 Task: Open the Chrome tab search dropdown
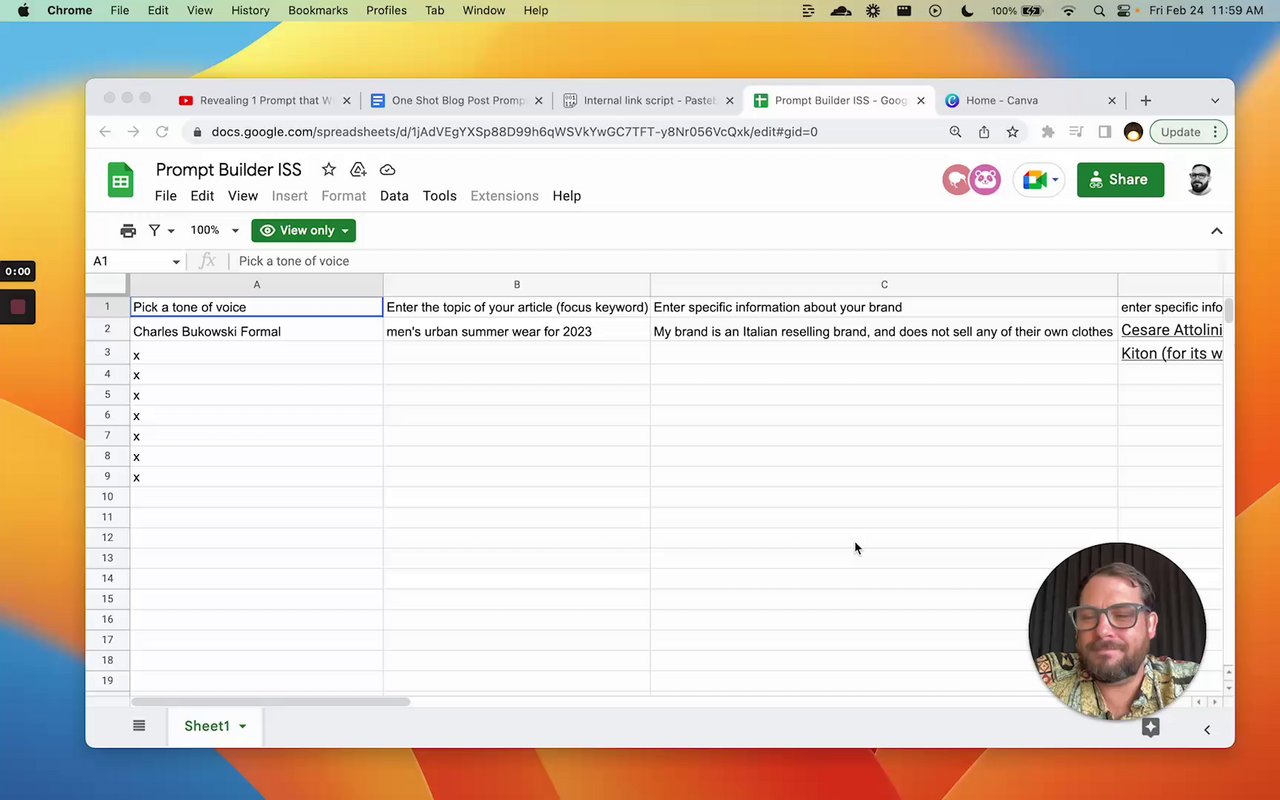tap(1215, 100)
